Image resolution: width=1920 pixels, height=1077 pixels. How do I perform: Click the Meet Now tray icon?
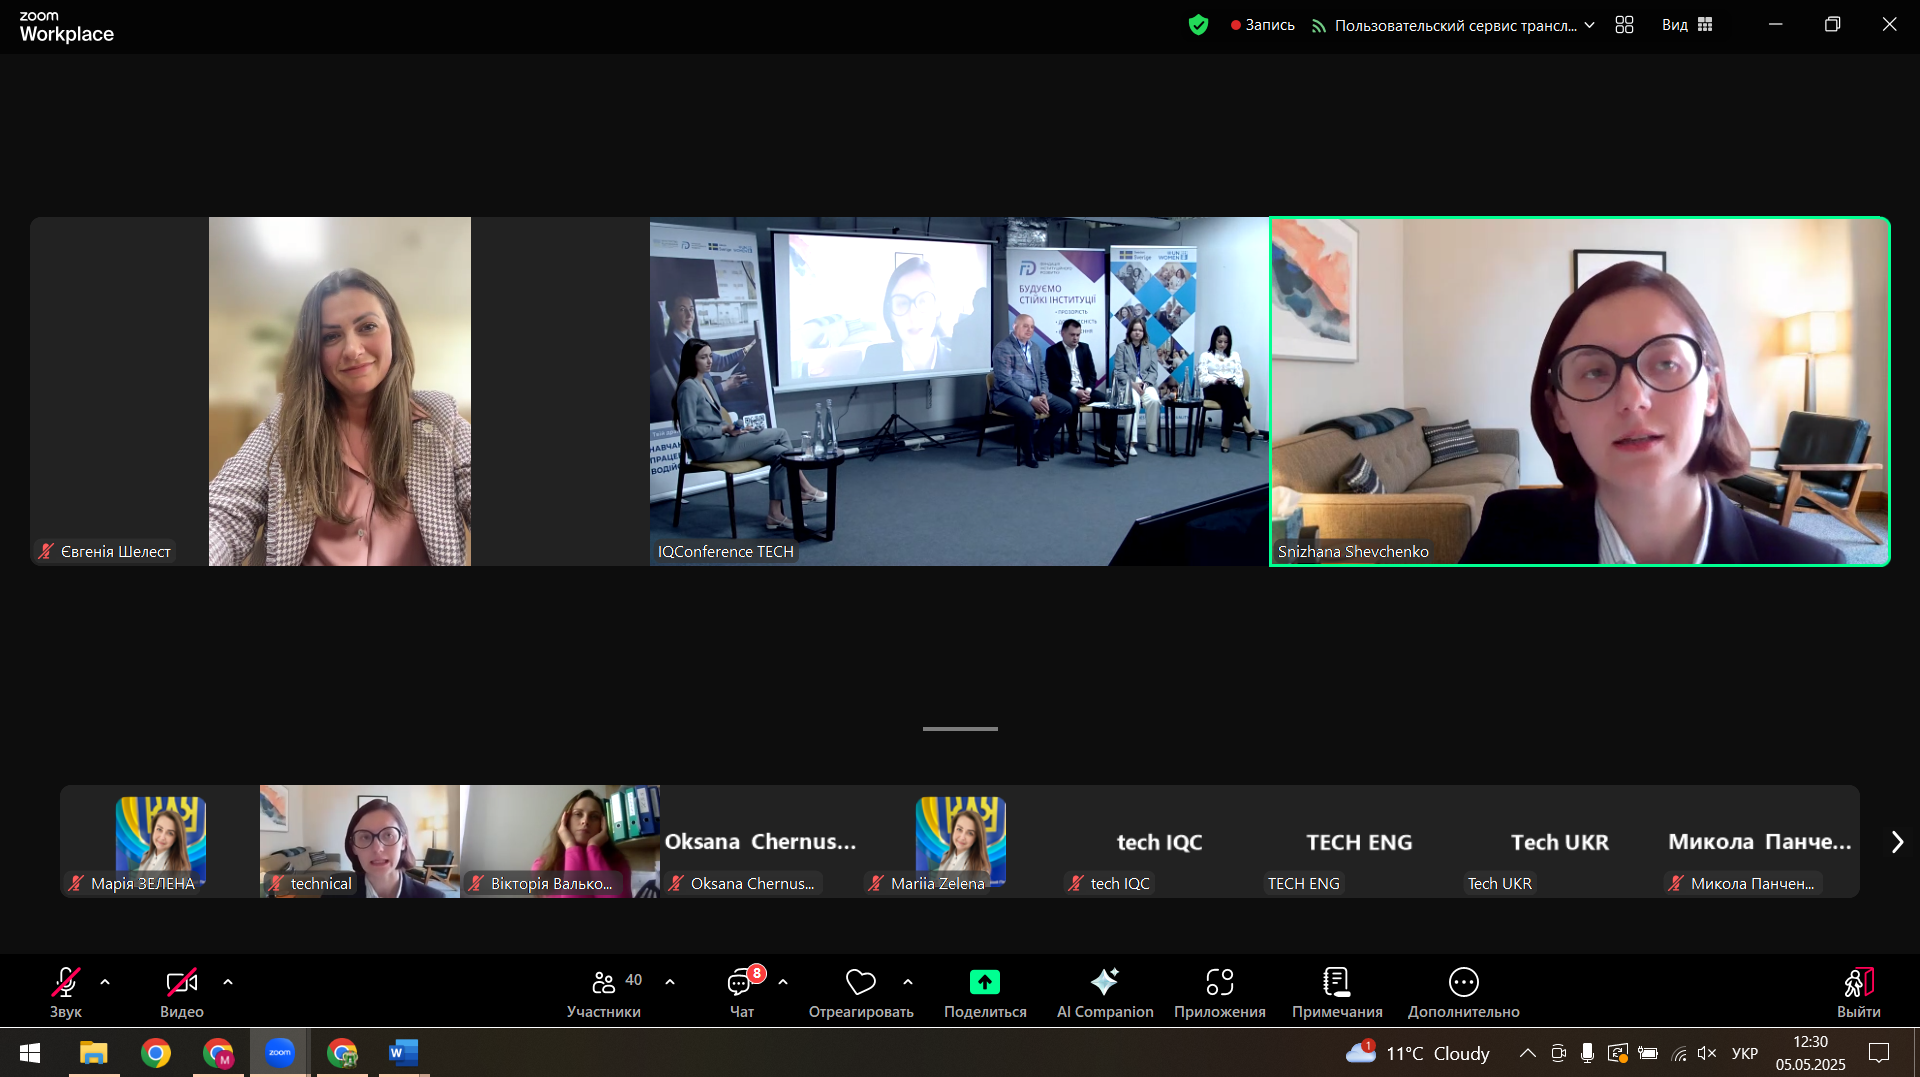(1558, 1053)
